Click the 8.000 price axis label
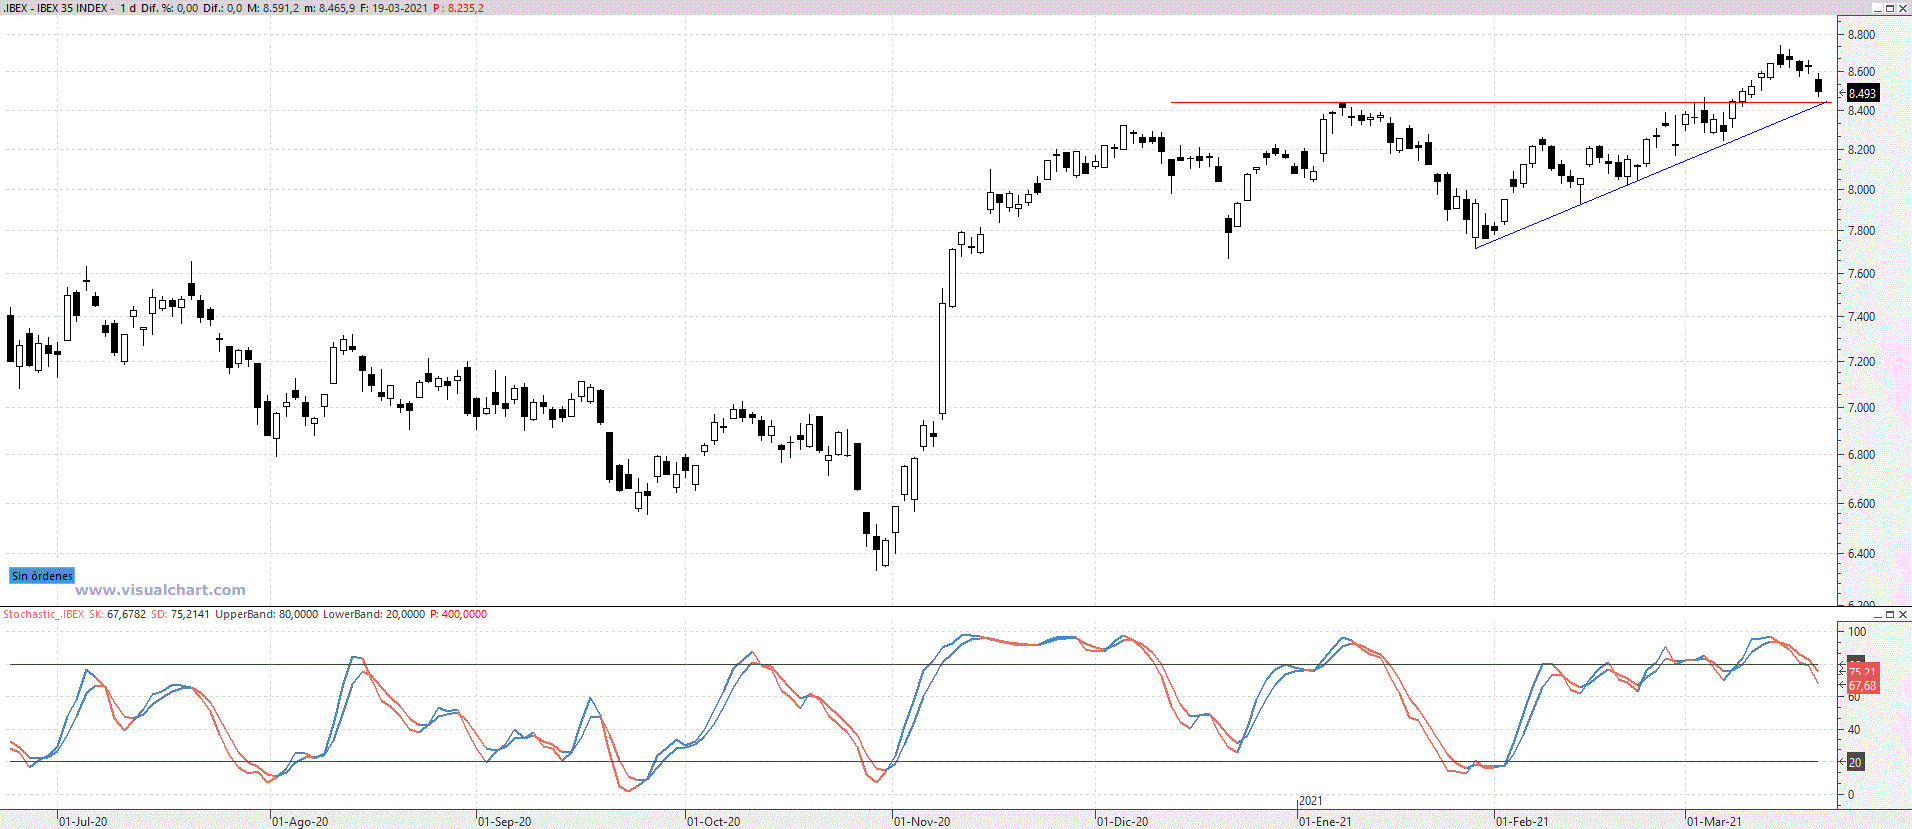Image resolution: width=1912 pixels, height=829 pixels. (1861, 189)
